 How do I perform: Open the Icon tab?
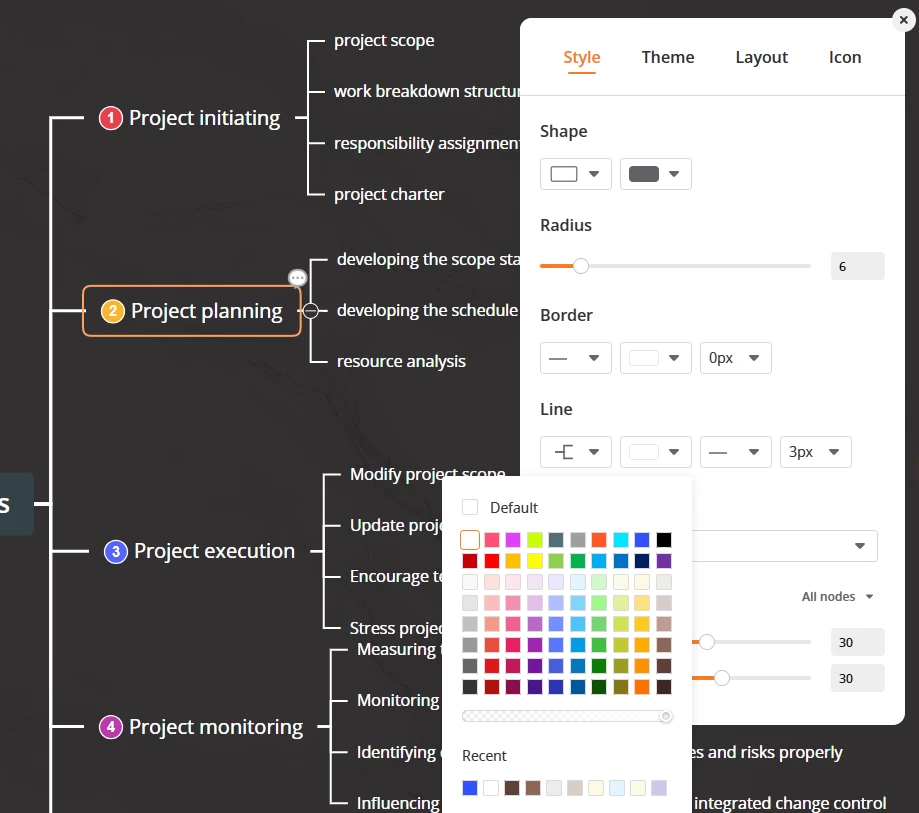[x=845, y=57]
